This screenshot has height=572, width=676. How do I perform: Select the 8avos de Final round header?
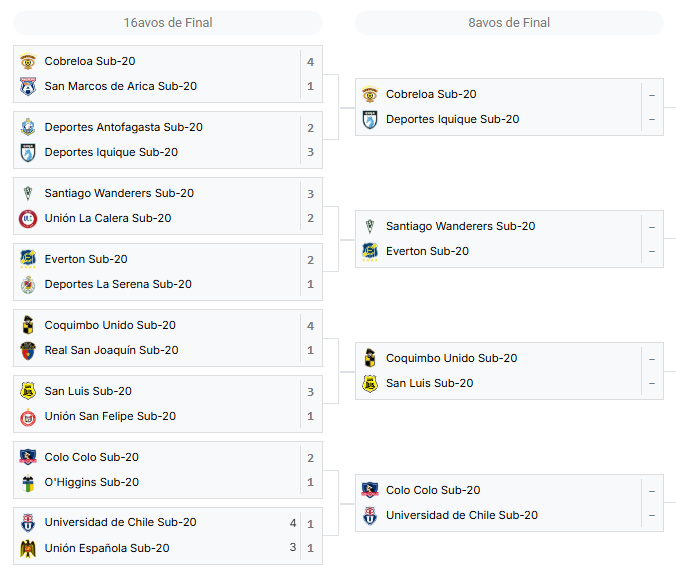[x=509, y=23]
